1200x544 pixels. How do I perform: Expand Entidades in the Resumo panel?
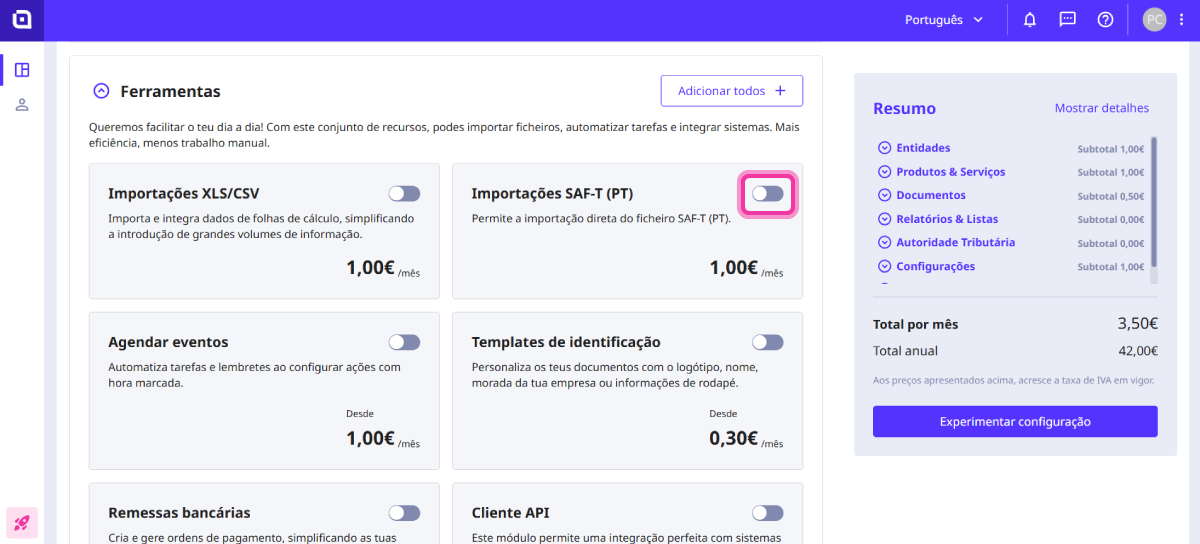[x=884, y=148]
